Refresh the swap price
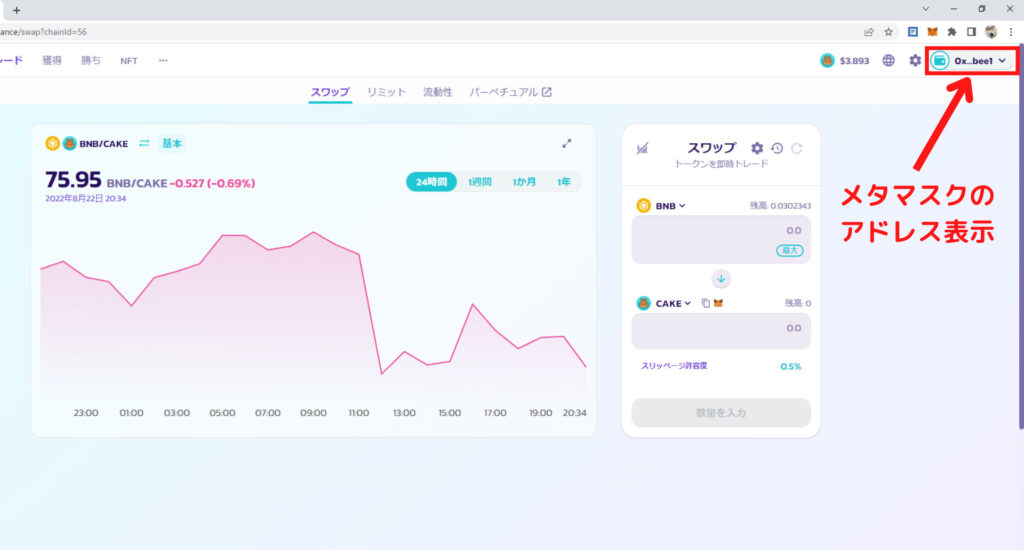This screenshot has width=1024, height=550. (x=797, y=148)
